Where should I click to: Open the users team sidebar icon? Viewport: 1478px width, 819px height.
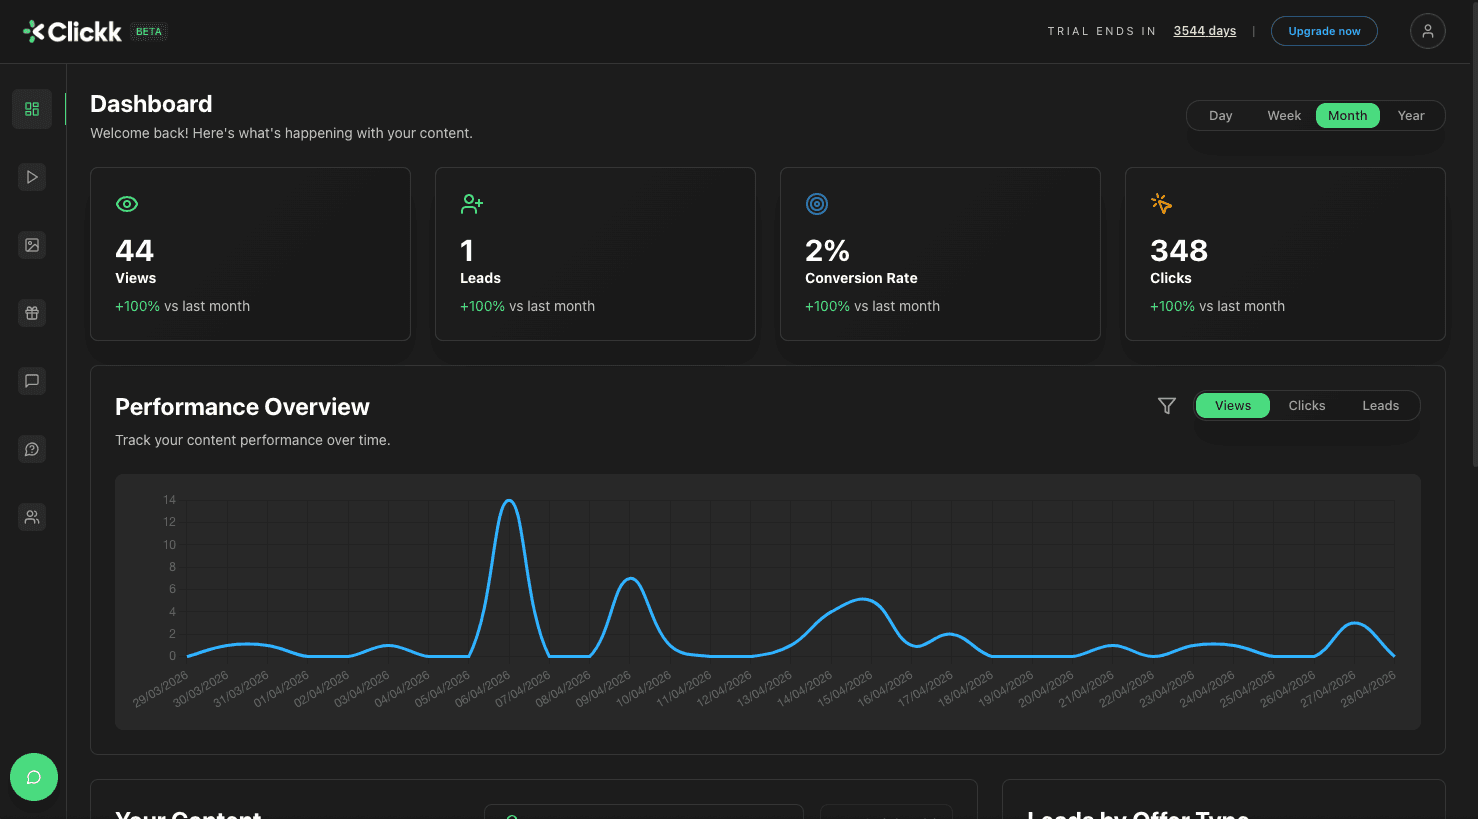pos(32,517)
